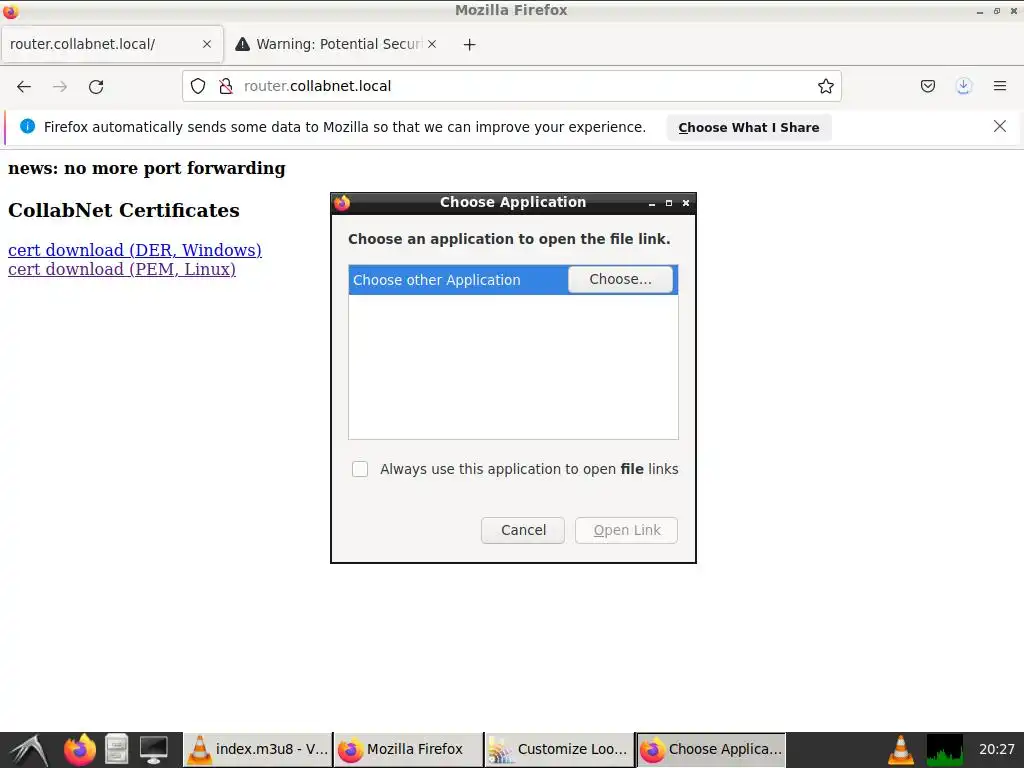Switch to Mozilla Firefox taskbar window
This screenshot has width=1024, height=768.
[x=409, y=750]
